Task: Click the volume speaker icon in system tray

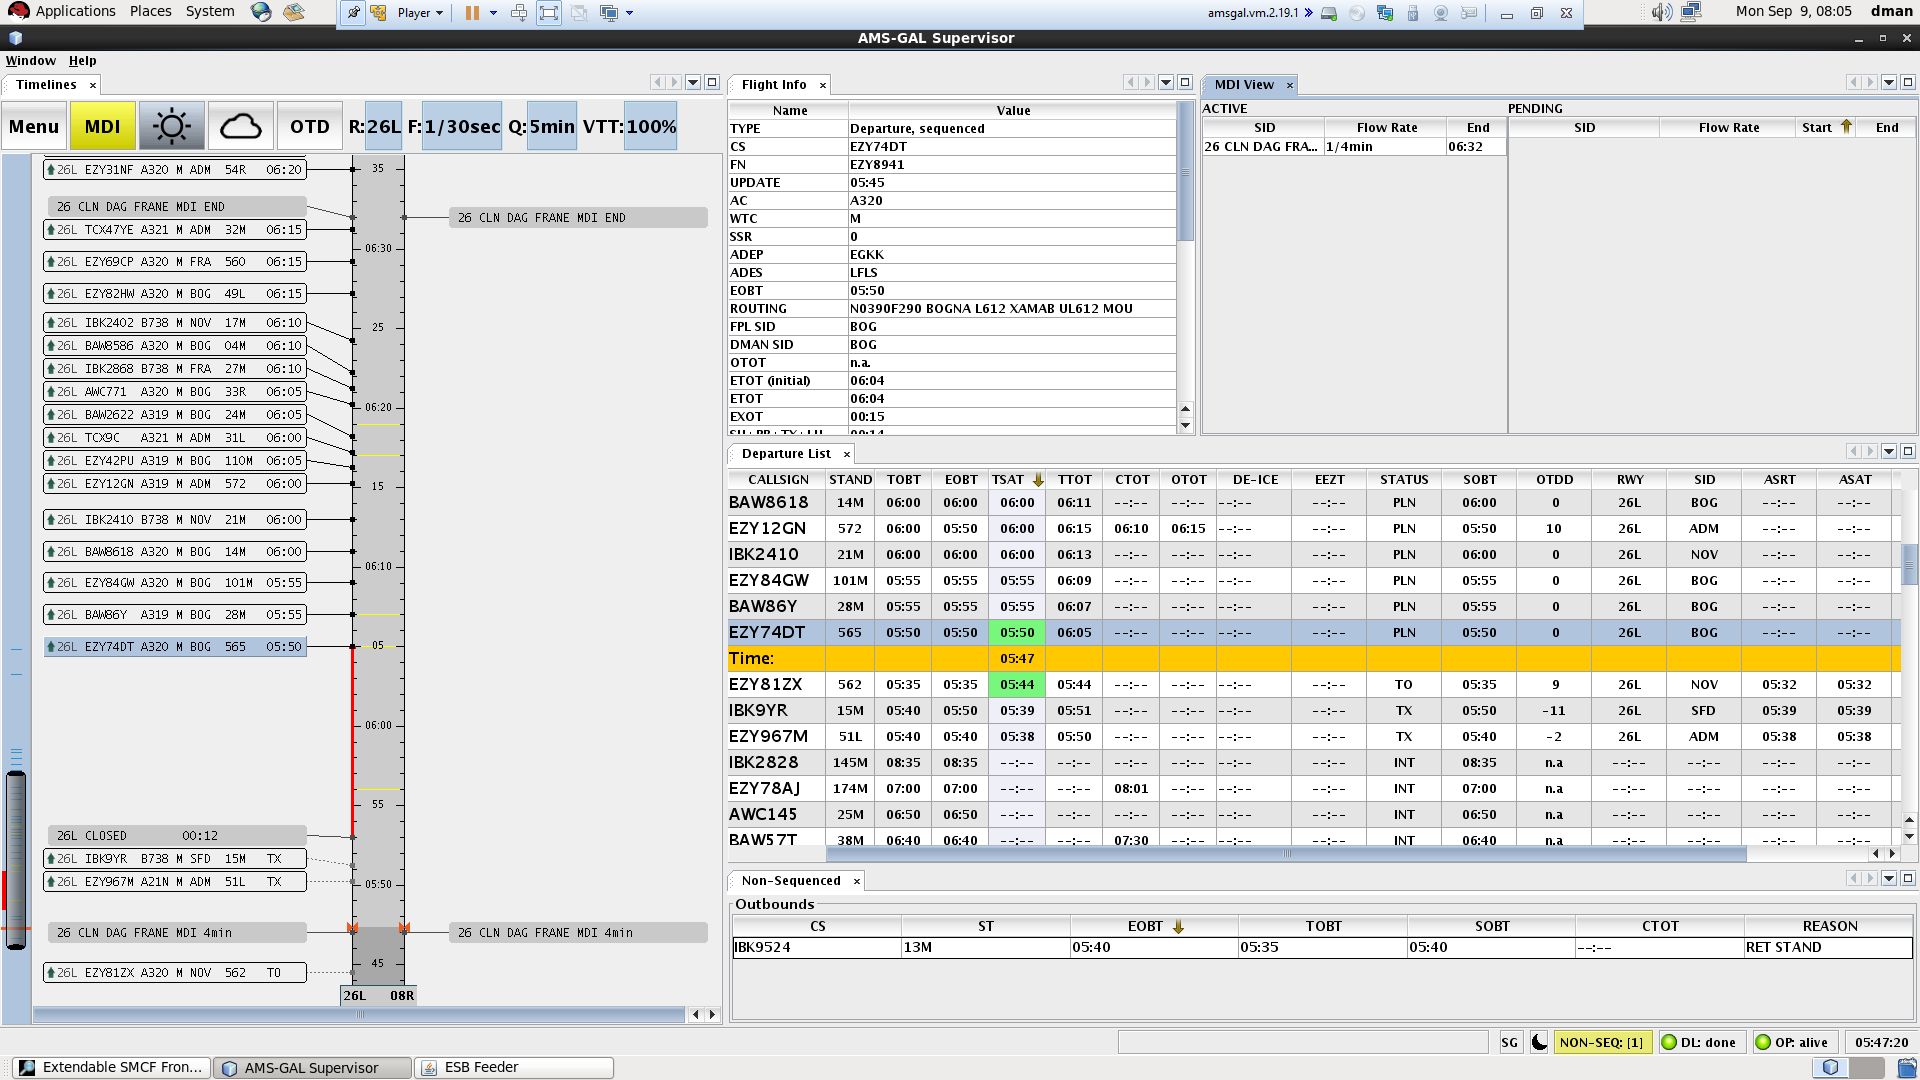Action: pyautogui.click(x=1660, y=12)
